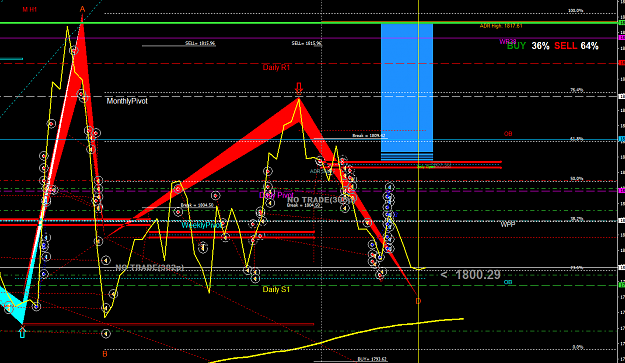Click the red SELL sentiment text
The width and height of the screenshot is (625, 363).
pos(565,46)
